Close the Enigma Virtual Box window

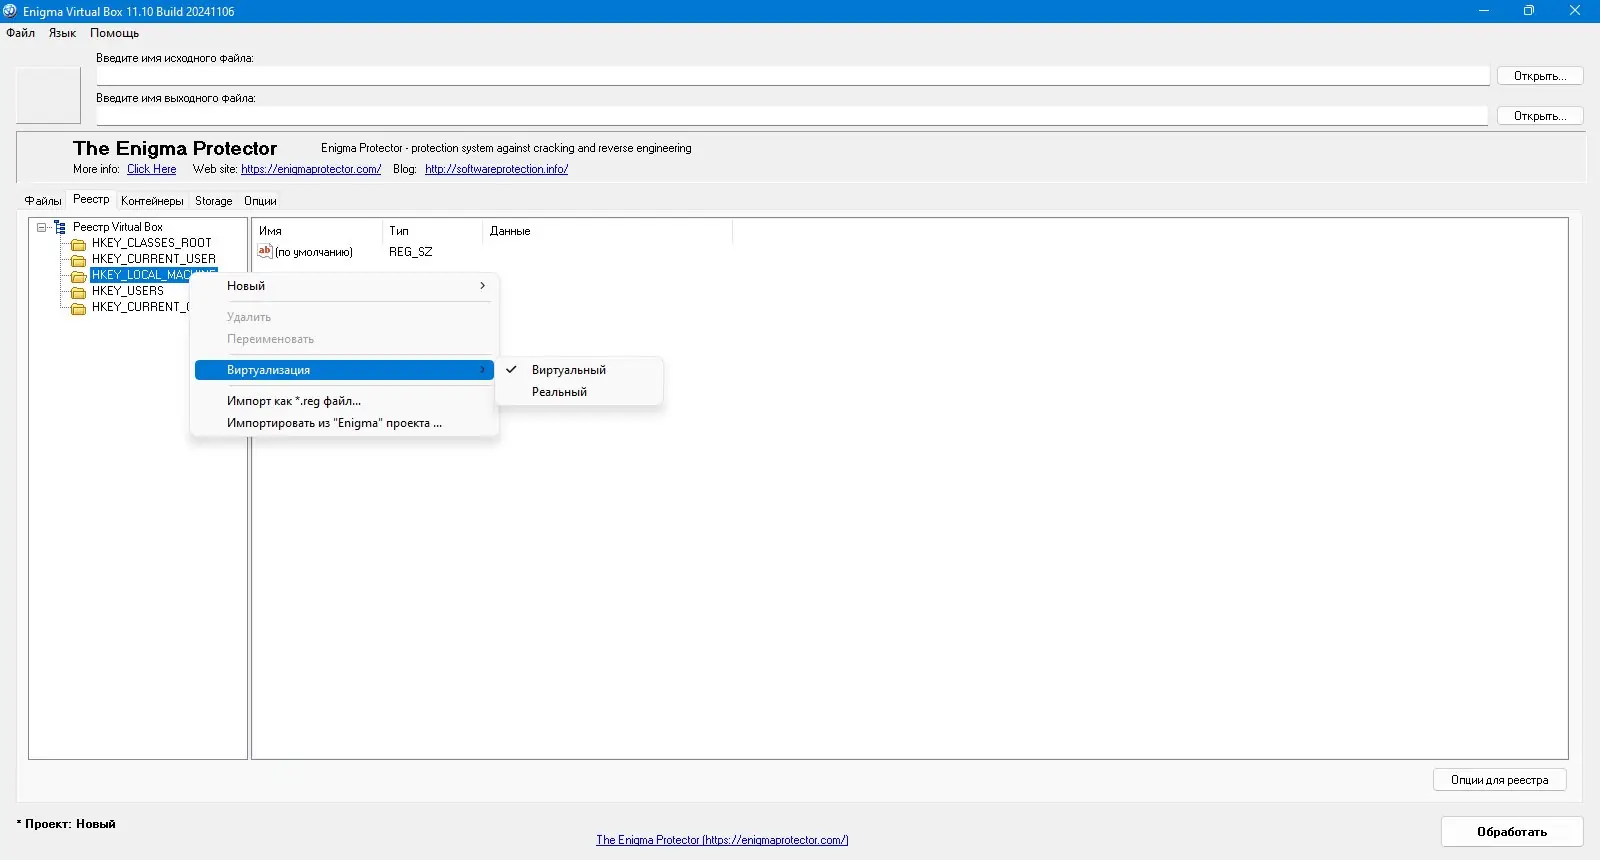click(1575, 11)
